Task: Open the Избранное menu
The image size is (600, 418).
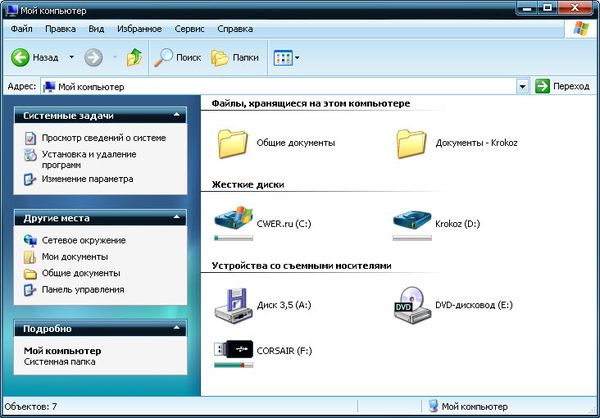Action: click(x=140, y=29)
